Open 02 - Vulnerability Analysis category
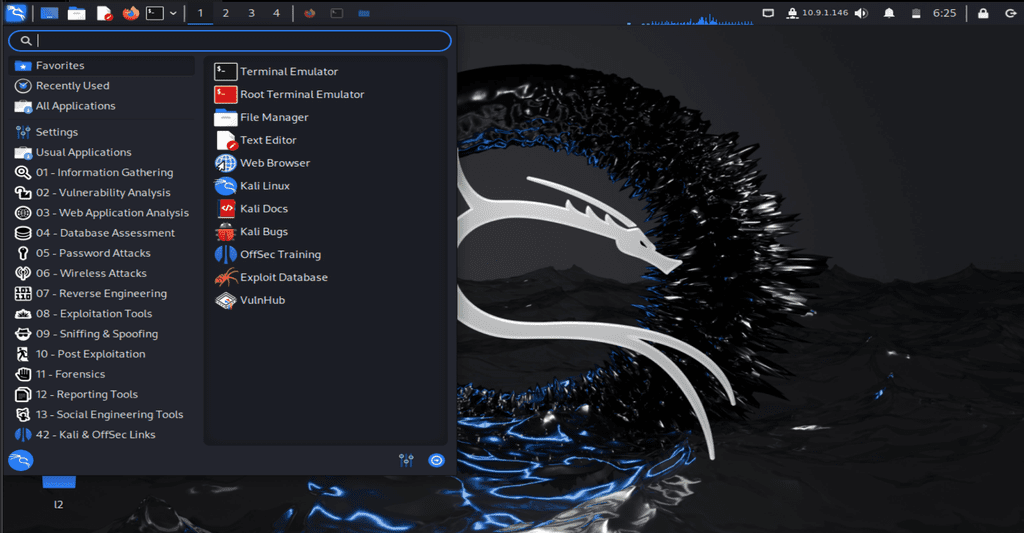This screenshot has height=533, width=1024. (103, 193)
